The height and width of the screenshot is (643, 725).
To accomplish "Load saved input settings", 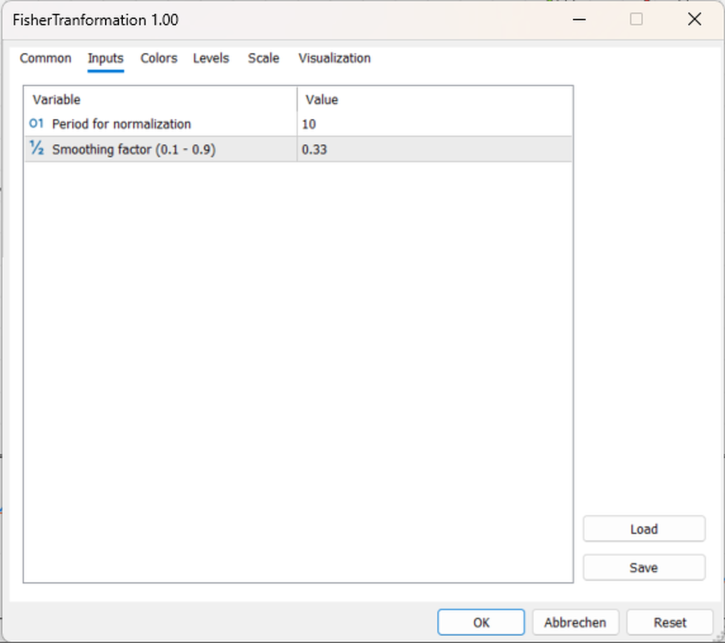I will (x=644, y=529).
